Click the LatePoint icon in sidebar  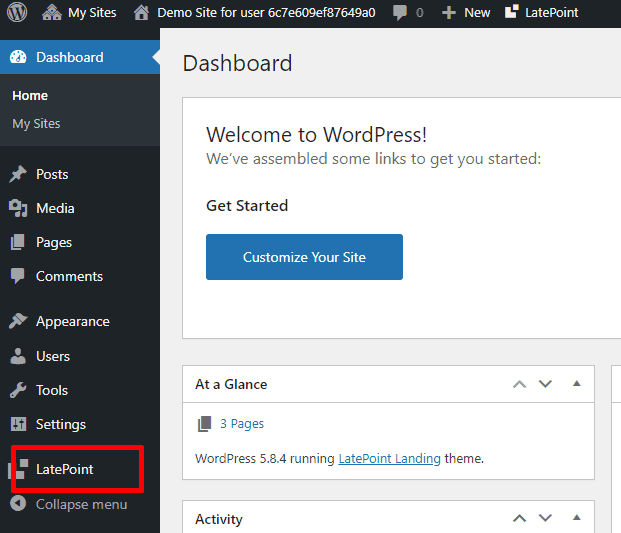click(x=20, y=469)
